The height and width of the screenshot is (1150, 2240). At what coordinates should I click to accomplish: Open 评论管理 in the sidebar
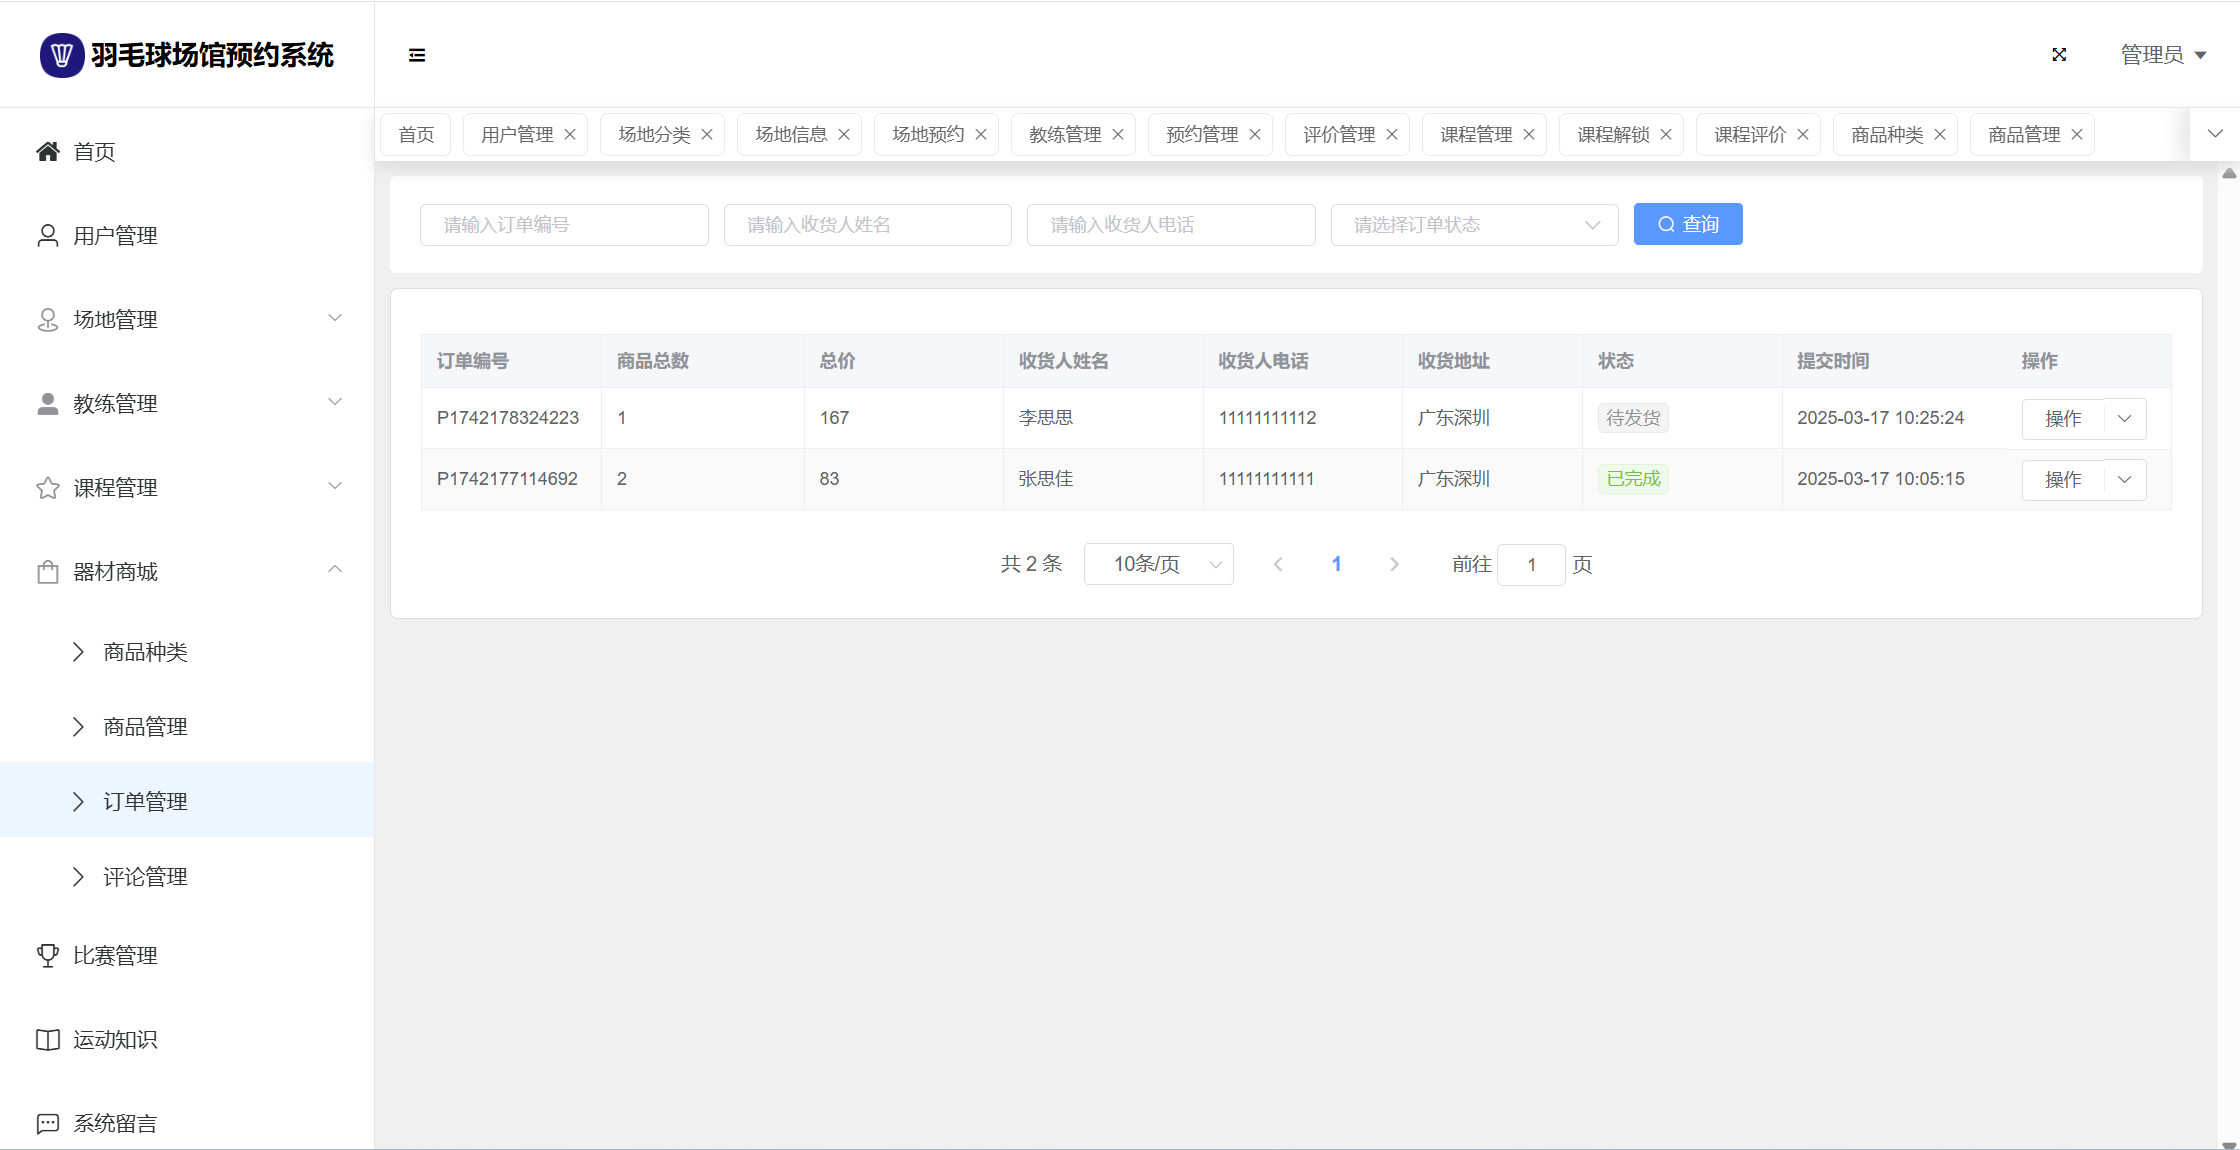pyautogui.click(x=145, y=877)
